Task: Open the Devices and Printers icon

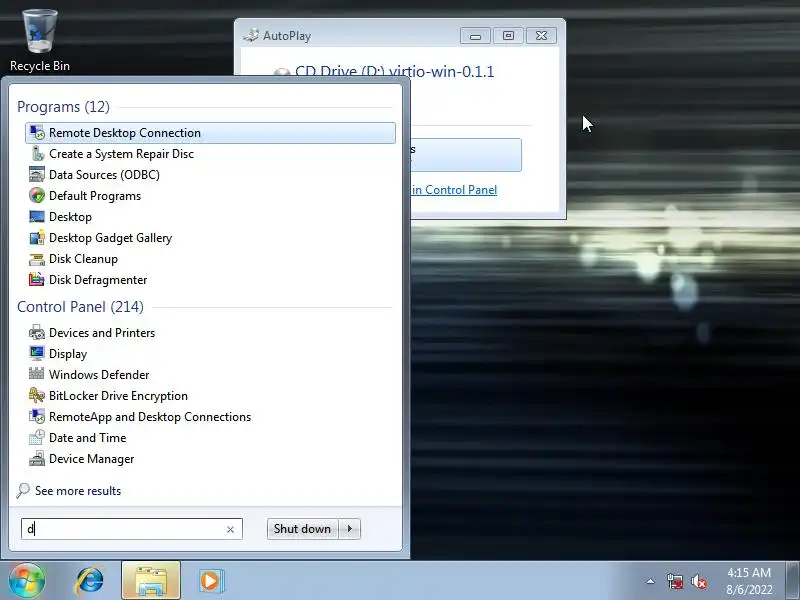Action: (x=37, y=333)
